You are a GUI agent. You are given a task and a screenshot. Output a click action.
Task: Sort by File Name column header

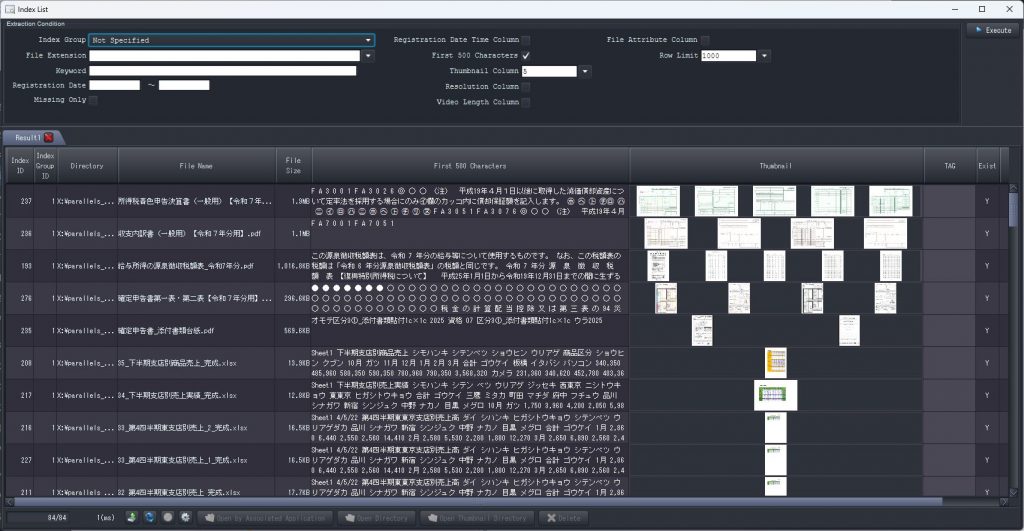195,165
